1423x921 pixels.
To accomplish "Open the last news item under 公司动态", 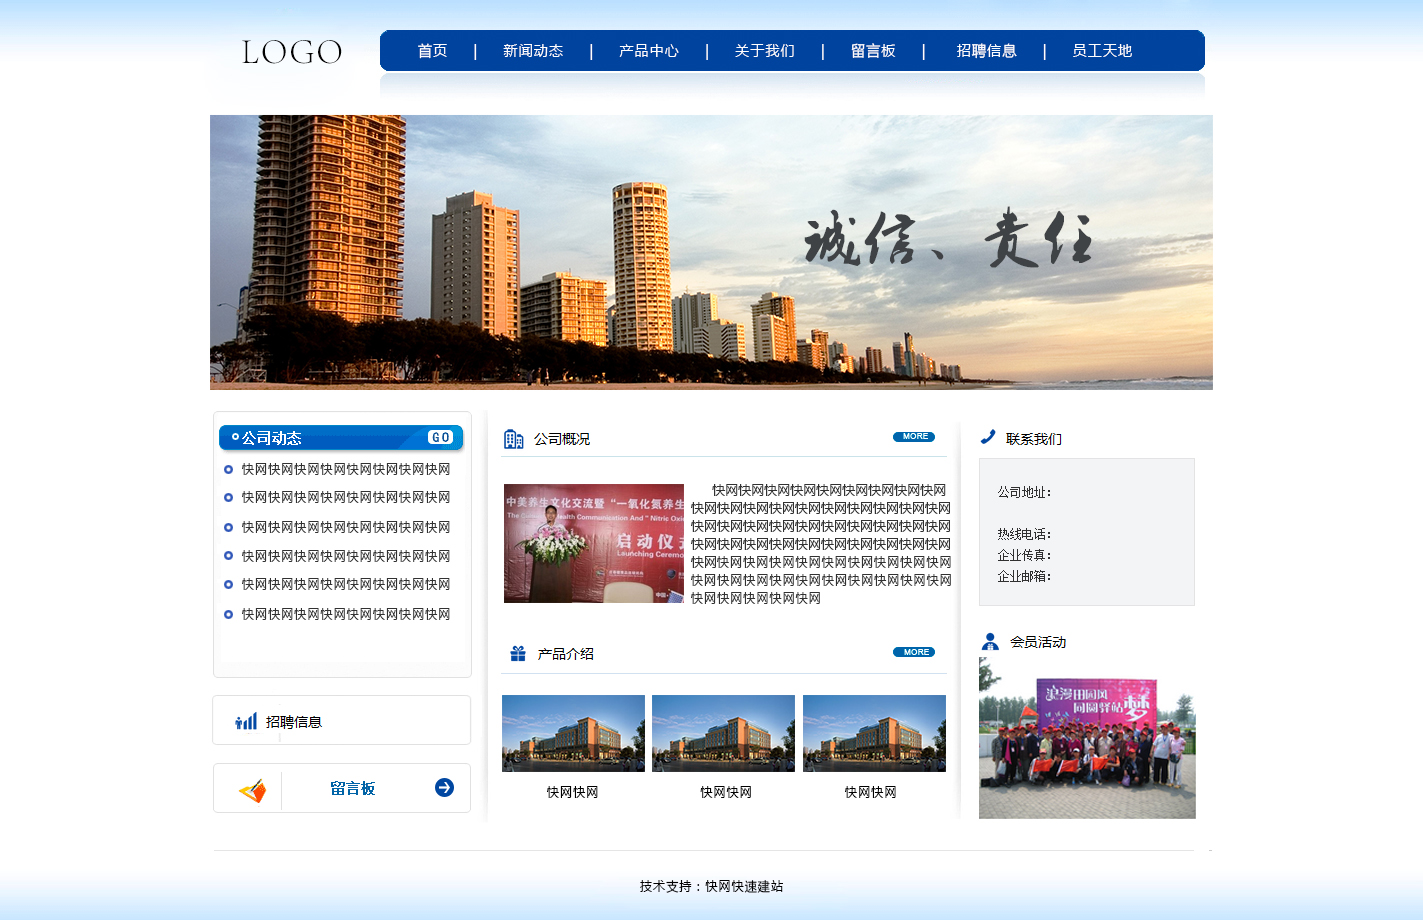I will tap(345, 614).
